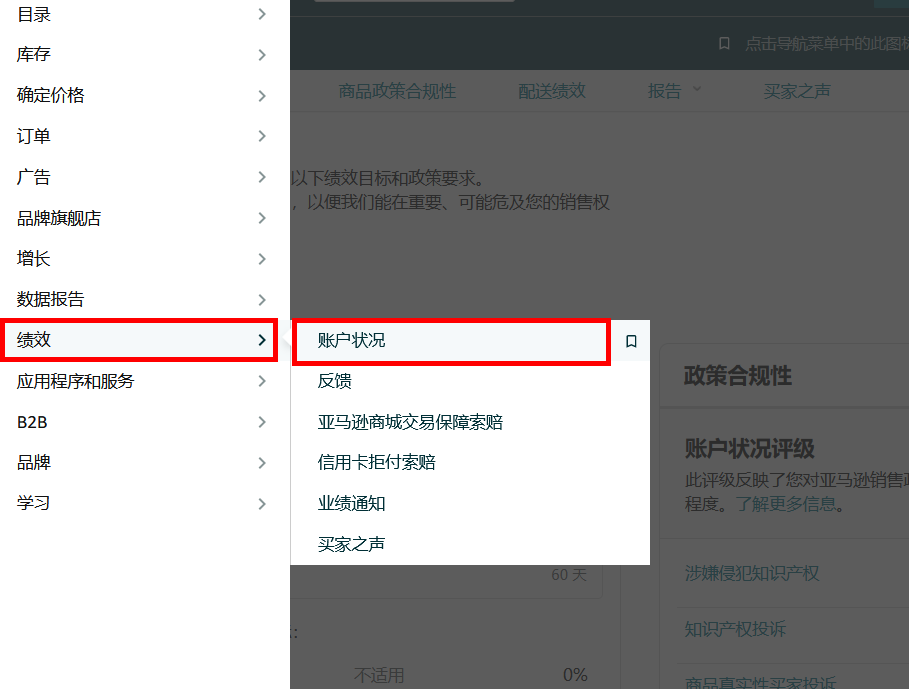Click the bookmark icon beside 账户状况
The height and width of the screenshot is (689, 909).
pyautogui.click(x=631, y=342)
